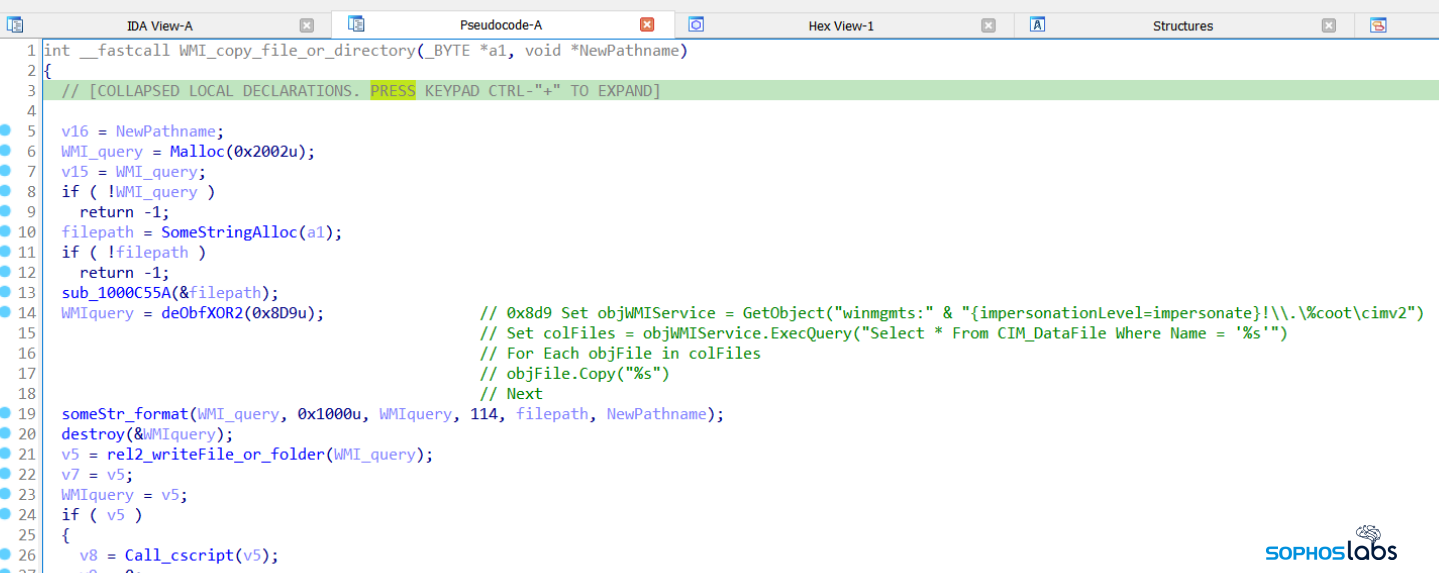
Task: Click the ExecQuery CIM_DataFile comment
Action: (x=883, y=333)
